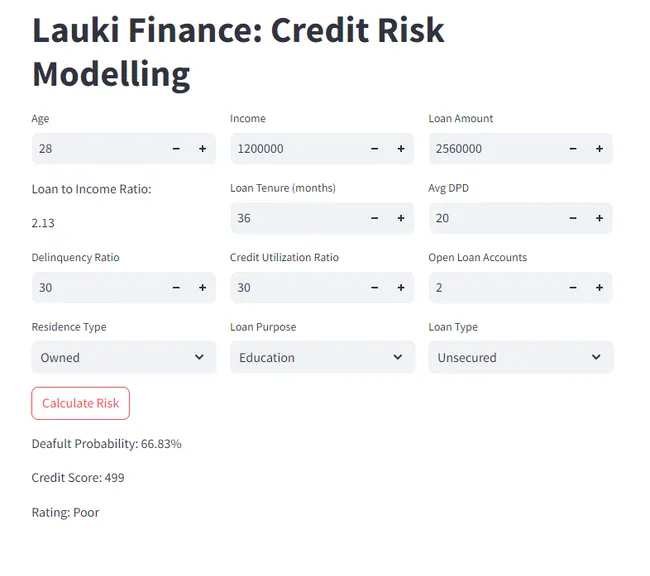The height and width of the screenshot is (576, 650).
Task: Click the plus icon for Income
Action: click(401, 149)
